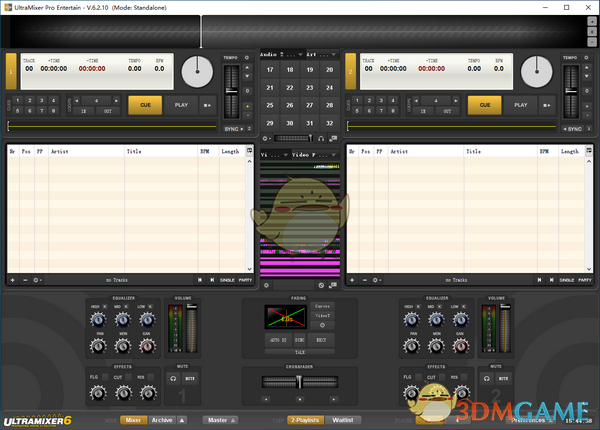This screenshot has width=600, height=430.
Task: Add track to right playlist with plus
Action: [352, 280]
